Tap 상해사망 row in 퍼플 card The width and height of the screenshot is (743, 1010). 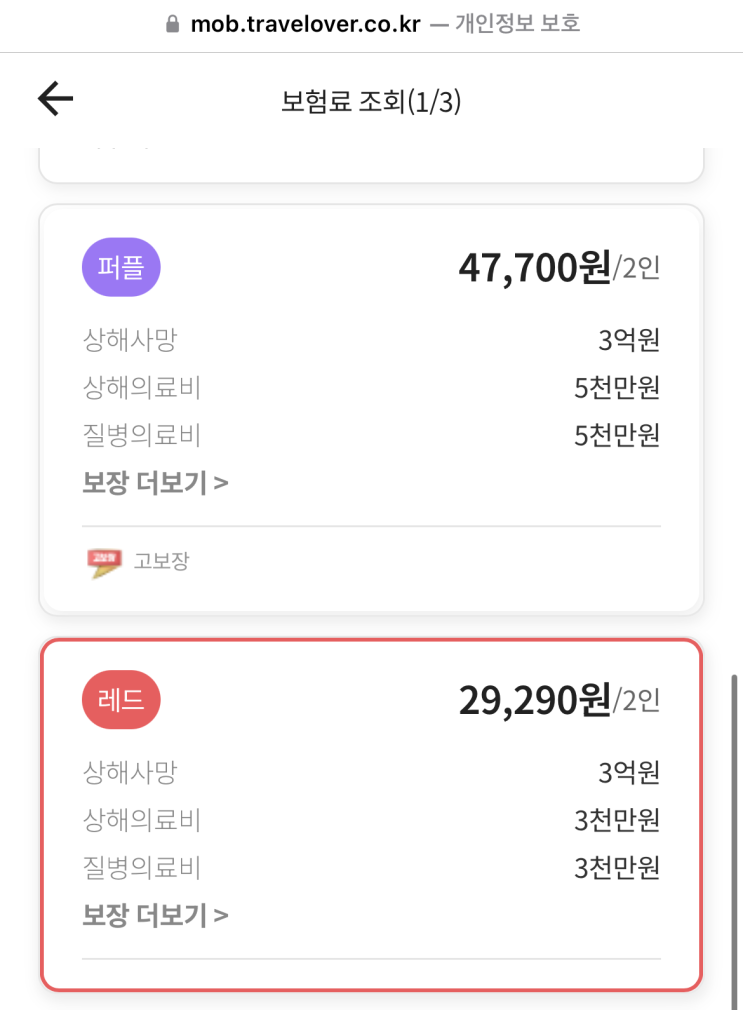click(x=129, y=340)
